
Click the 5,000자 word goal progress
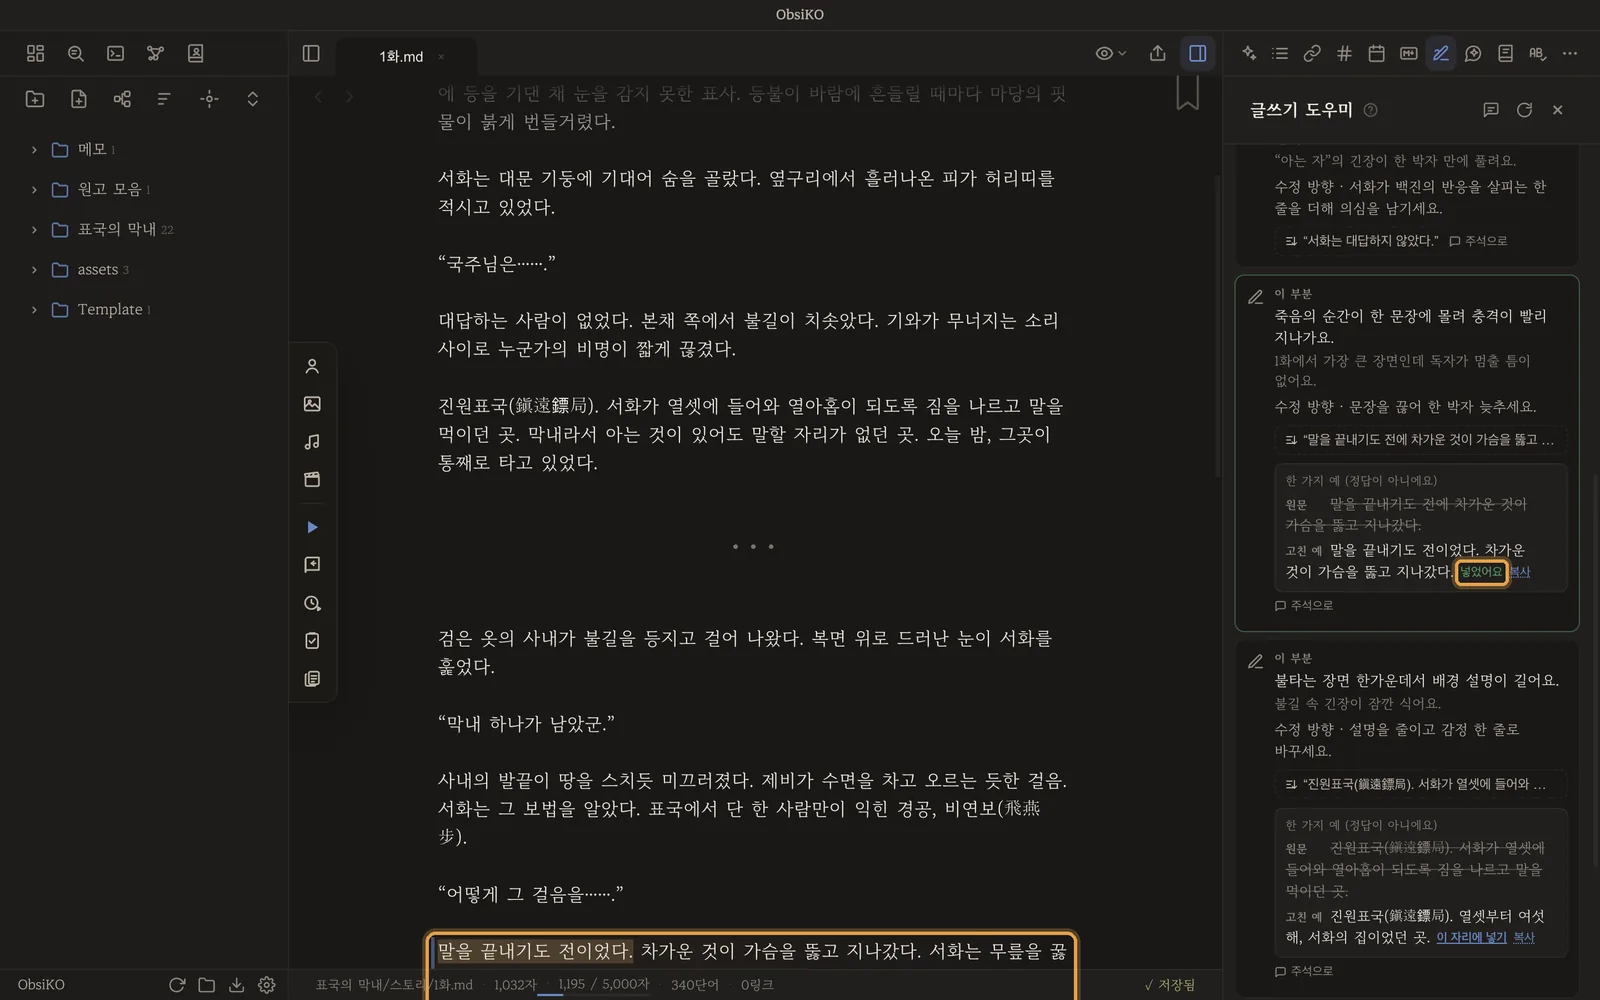(603, 984)
